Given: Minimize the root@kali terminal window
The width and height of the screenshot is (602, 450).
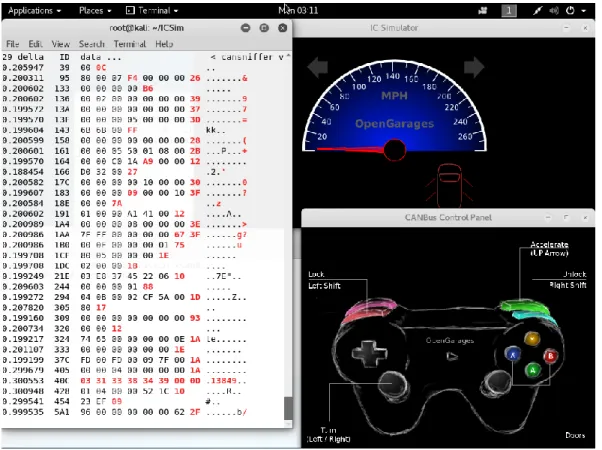Looking at the screenshot, I should tap(246, 28).
